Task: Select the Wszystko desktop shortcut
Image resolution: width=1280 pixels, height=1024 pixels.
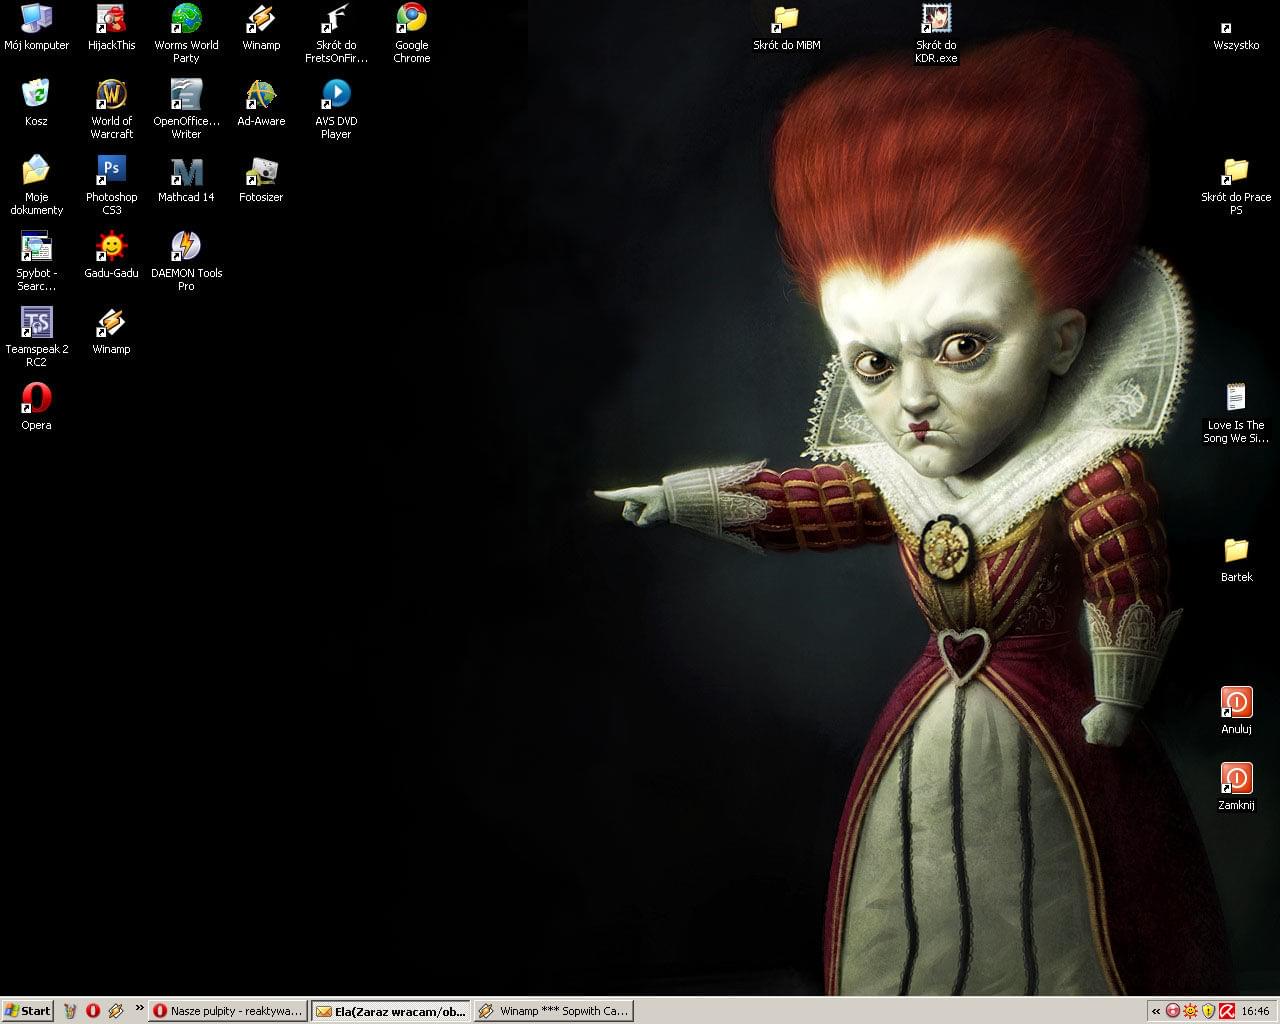Action: [1236, 34]
